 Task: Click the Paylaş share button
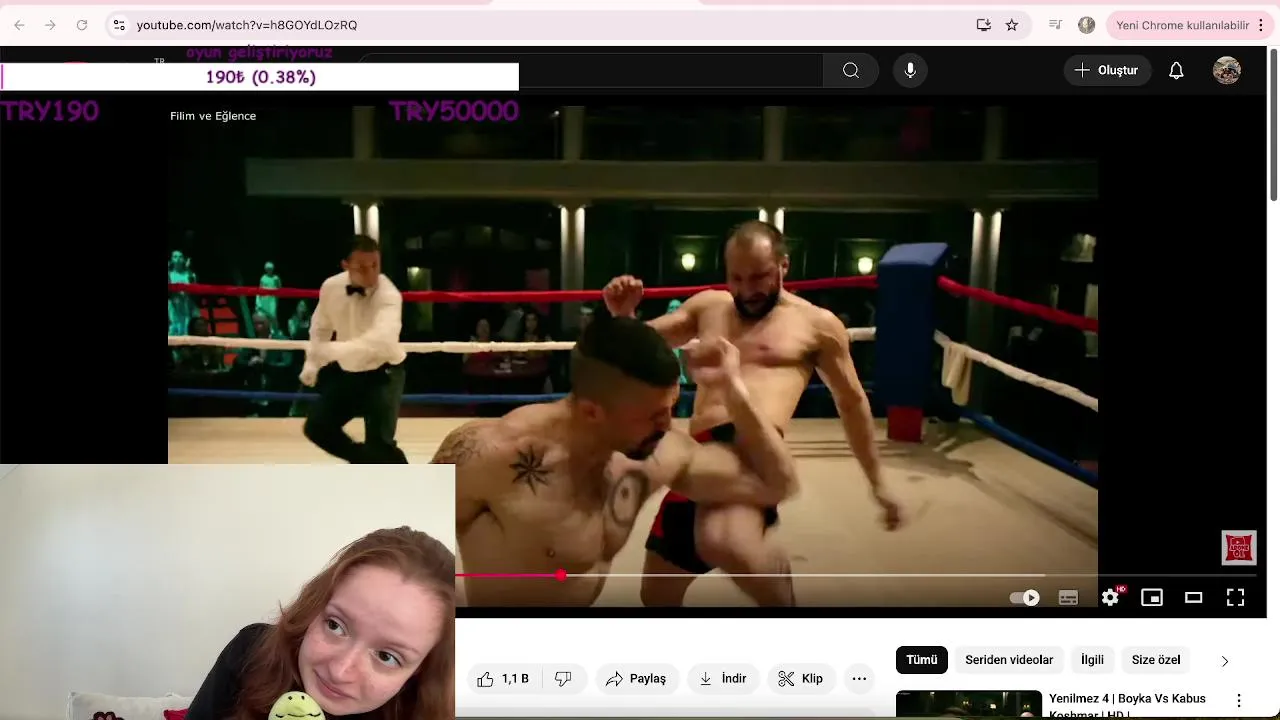[x=636, y=679]
